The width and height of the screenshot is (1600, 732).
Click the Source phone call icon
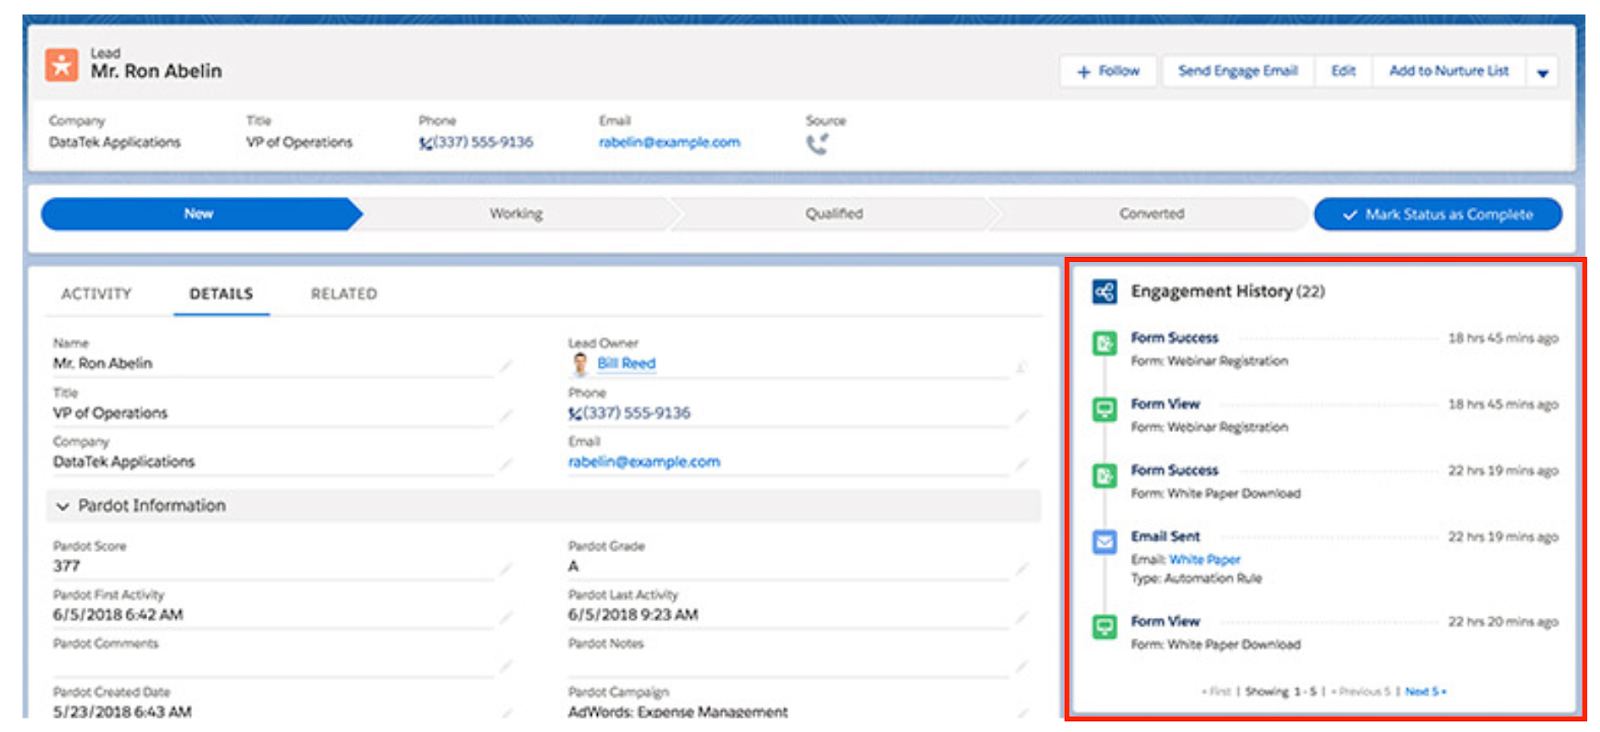coord(817,144)
